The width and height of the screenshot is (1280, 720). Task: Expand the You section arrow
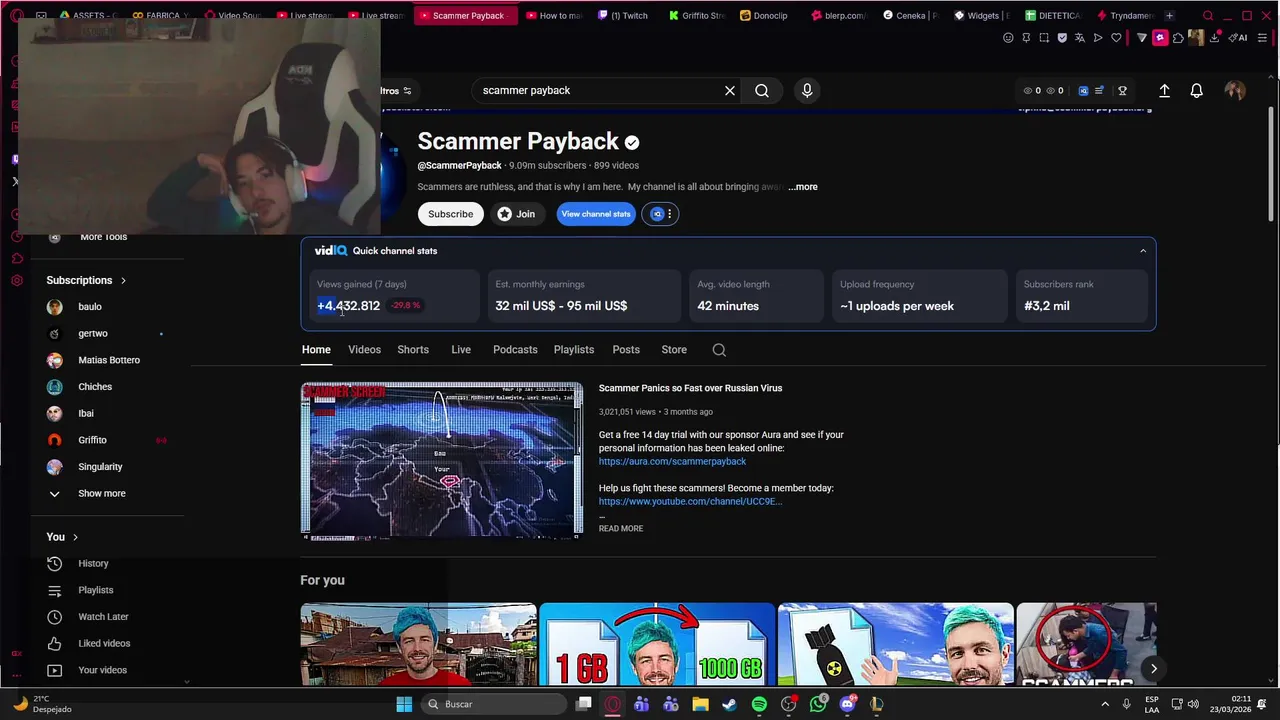tap(75, 538)
